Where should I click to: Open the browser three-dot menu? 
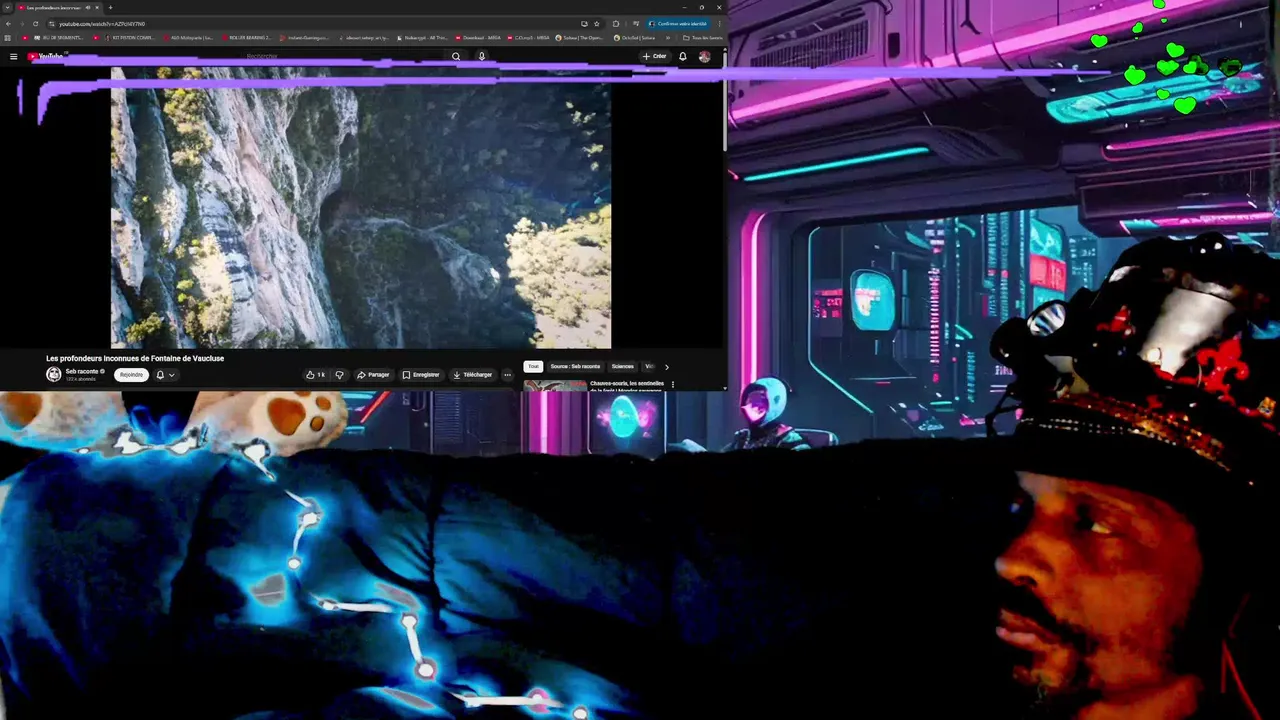click(x=720, y=24)
